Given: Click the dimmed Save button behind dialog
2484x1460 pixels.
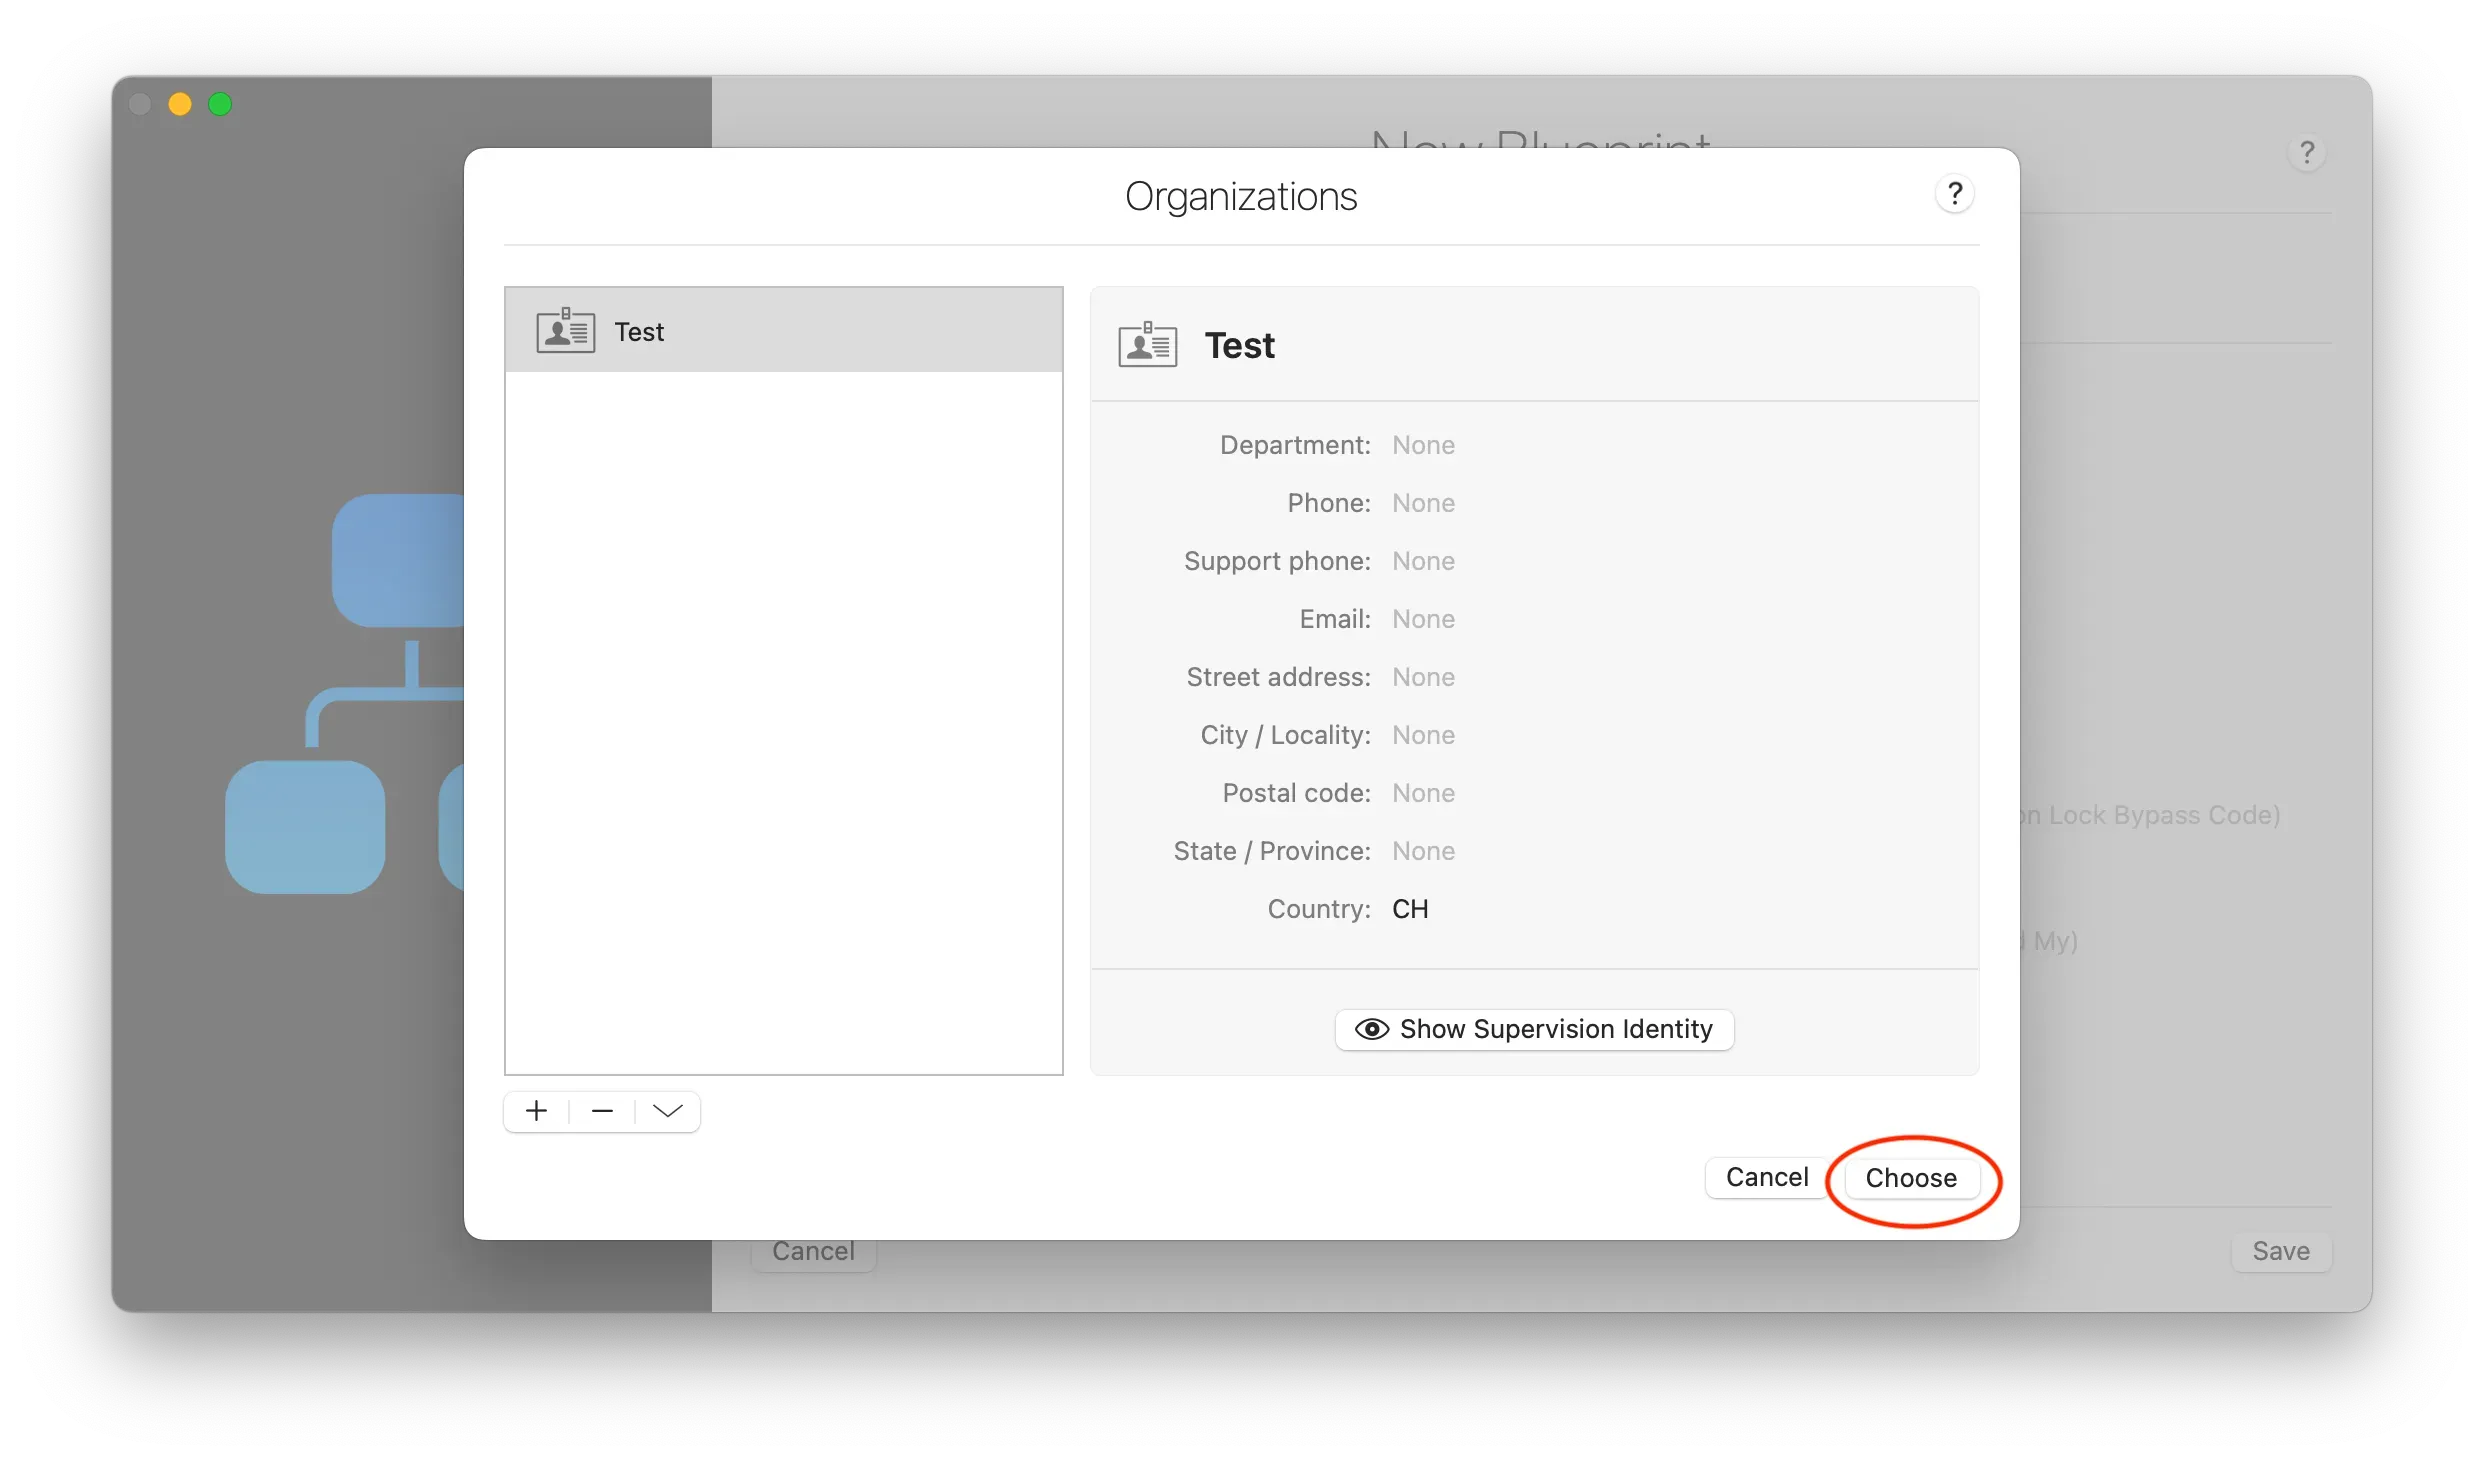Looking at the screenshot, I should pos(2280,1251).
